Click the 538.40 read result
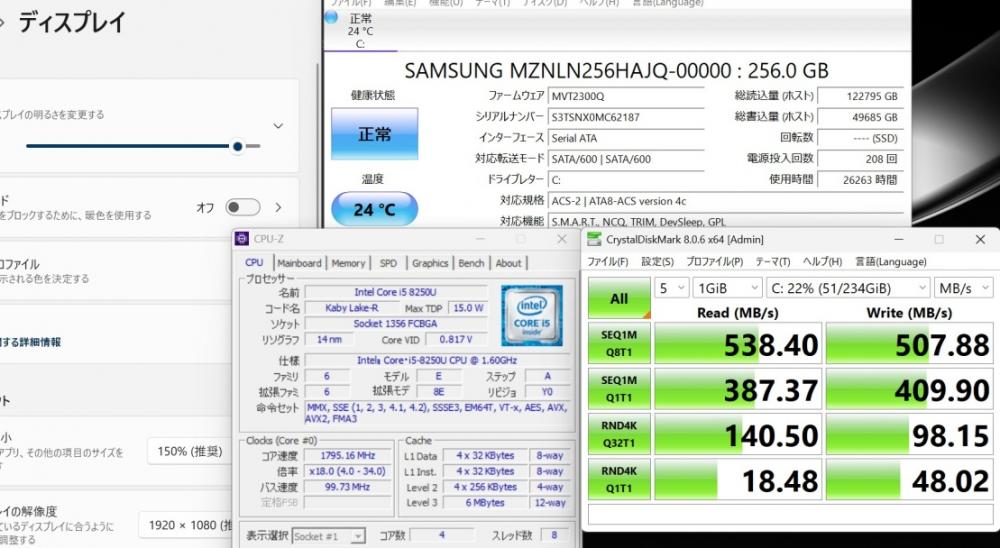The width and height of the screenshot is (1000, 548). [738, 344]
